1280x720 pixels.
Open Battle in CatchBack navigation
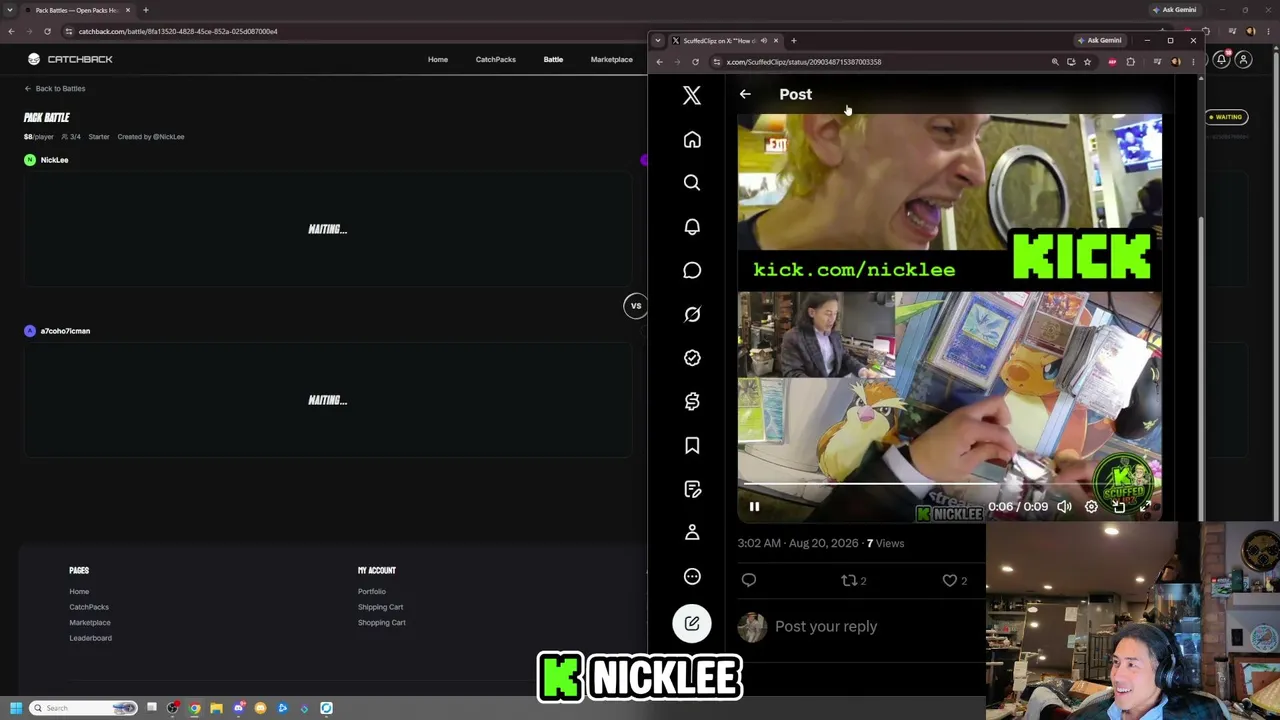click(553, 59)
